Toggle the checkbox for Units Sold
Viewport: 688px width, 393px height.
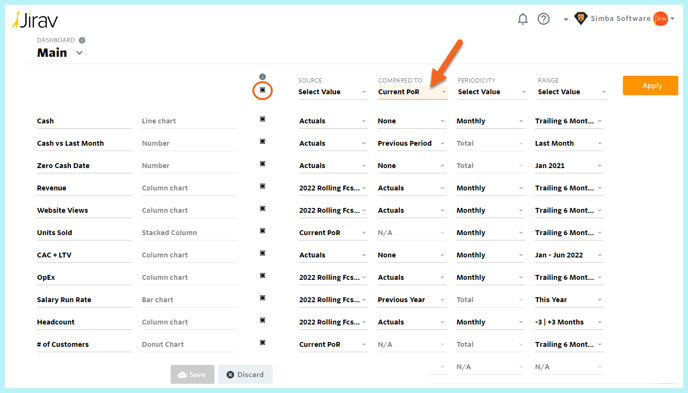coord(262,231)
